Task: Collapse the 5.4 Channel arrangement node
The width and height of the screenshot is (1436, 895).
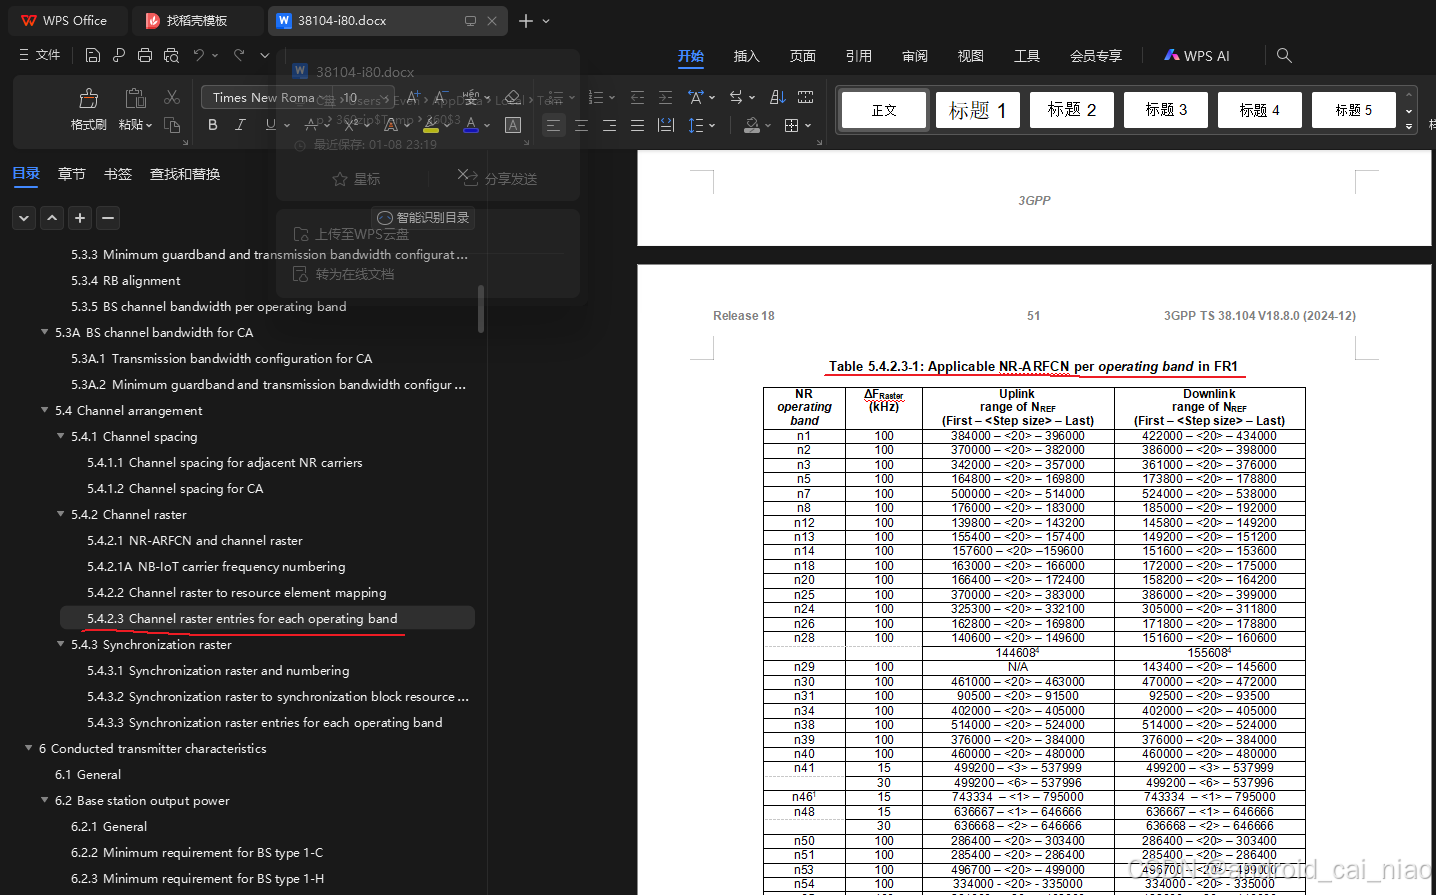Action: (44, 410)
